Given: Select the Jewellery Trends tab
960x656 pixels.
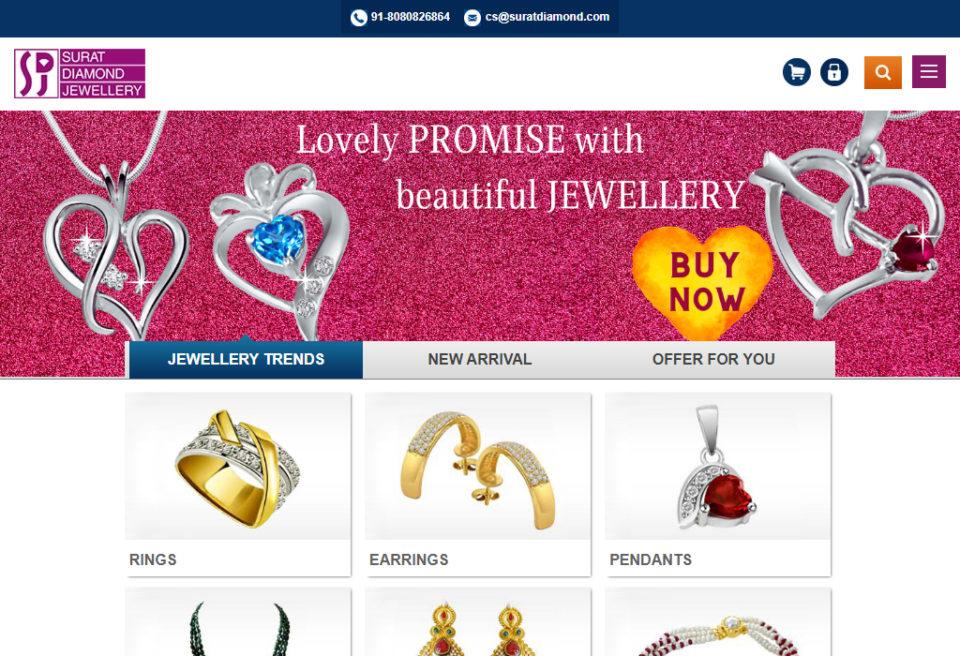Looking at the screenshot, I should 246,360.
